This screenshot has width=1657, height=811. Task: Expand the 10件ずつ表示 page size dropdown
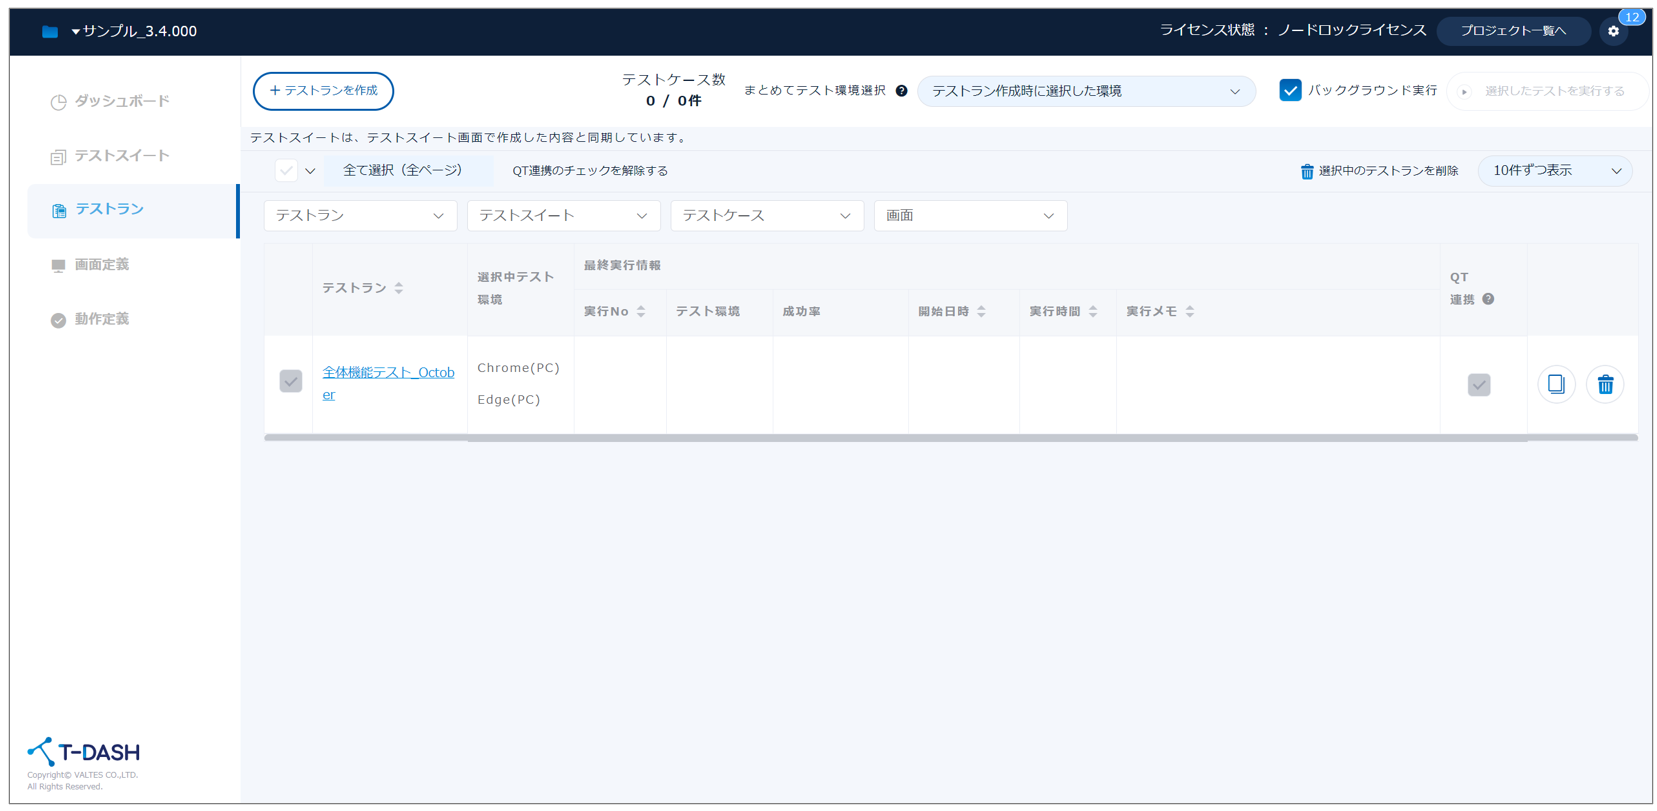coord(1554,171)
